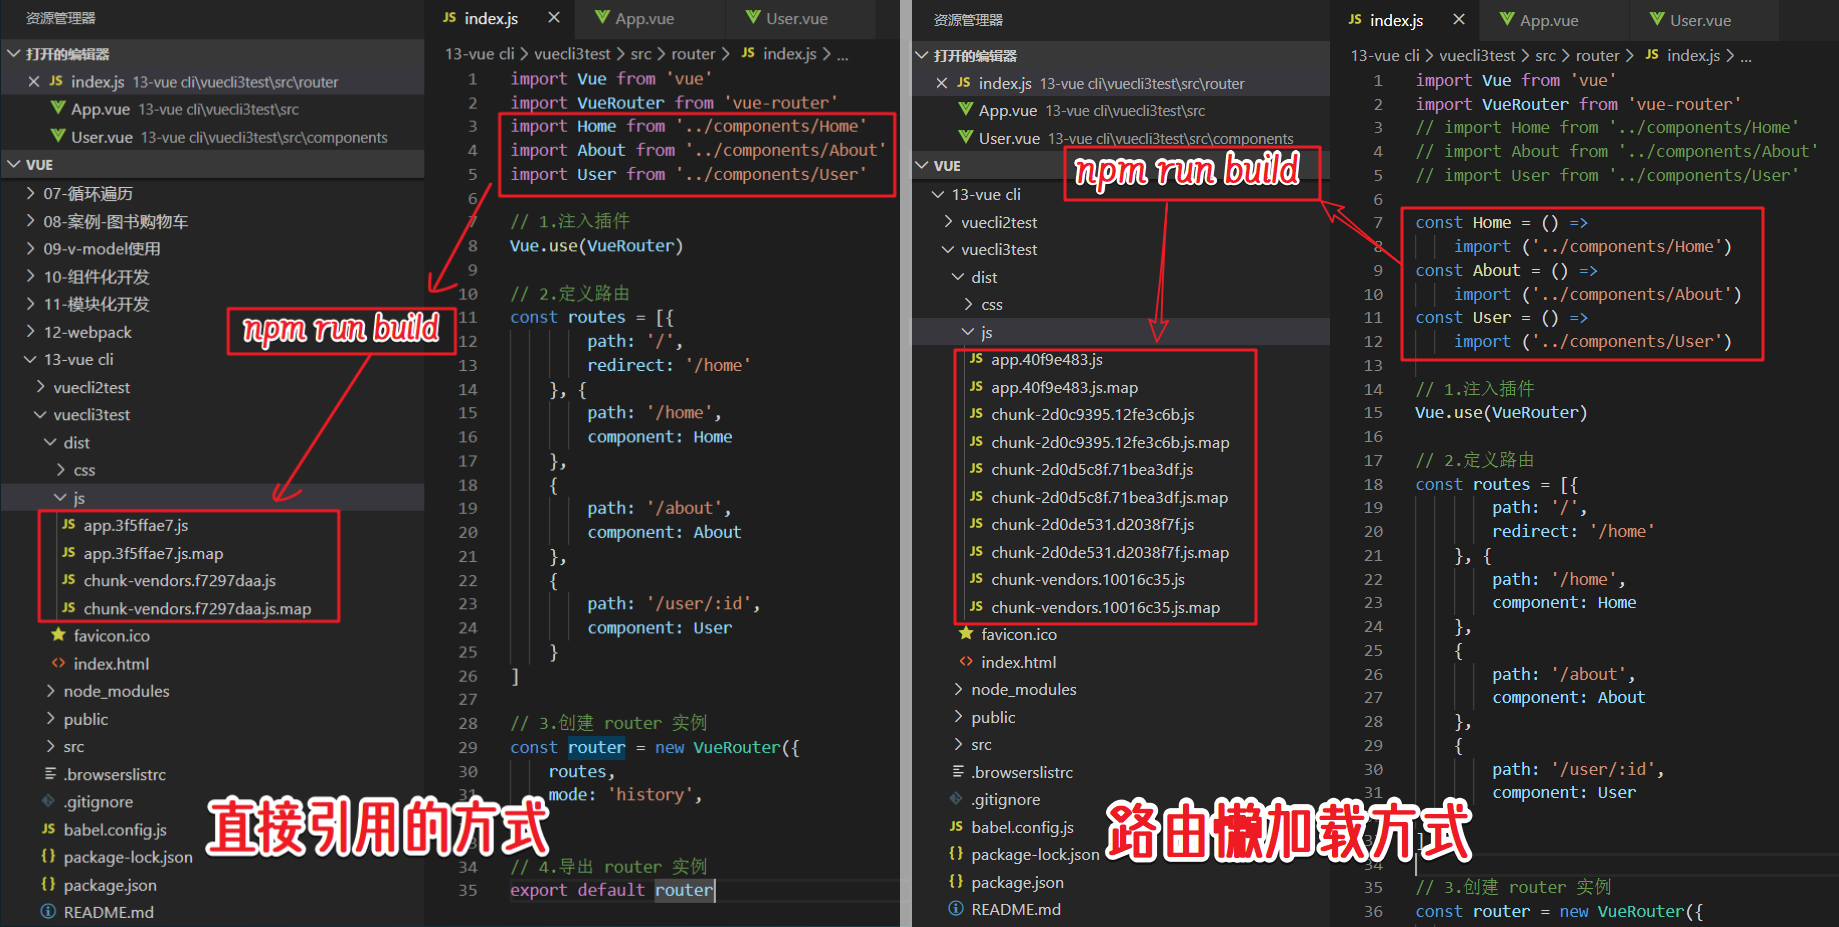Viewport: 1839px width, 927px height.
Task: Click the JS icon beside chunk-2d0d5c8f.71bea3df.js
Action: coord(977,469)
